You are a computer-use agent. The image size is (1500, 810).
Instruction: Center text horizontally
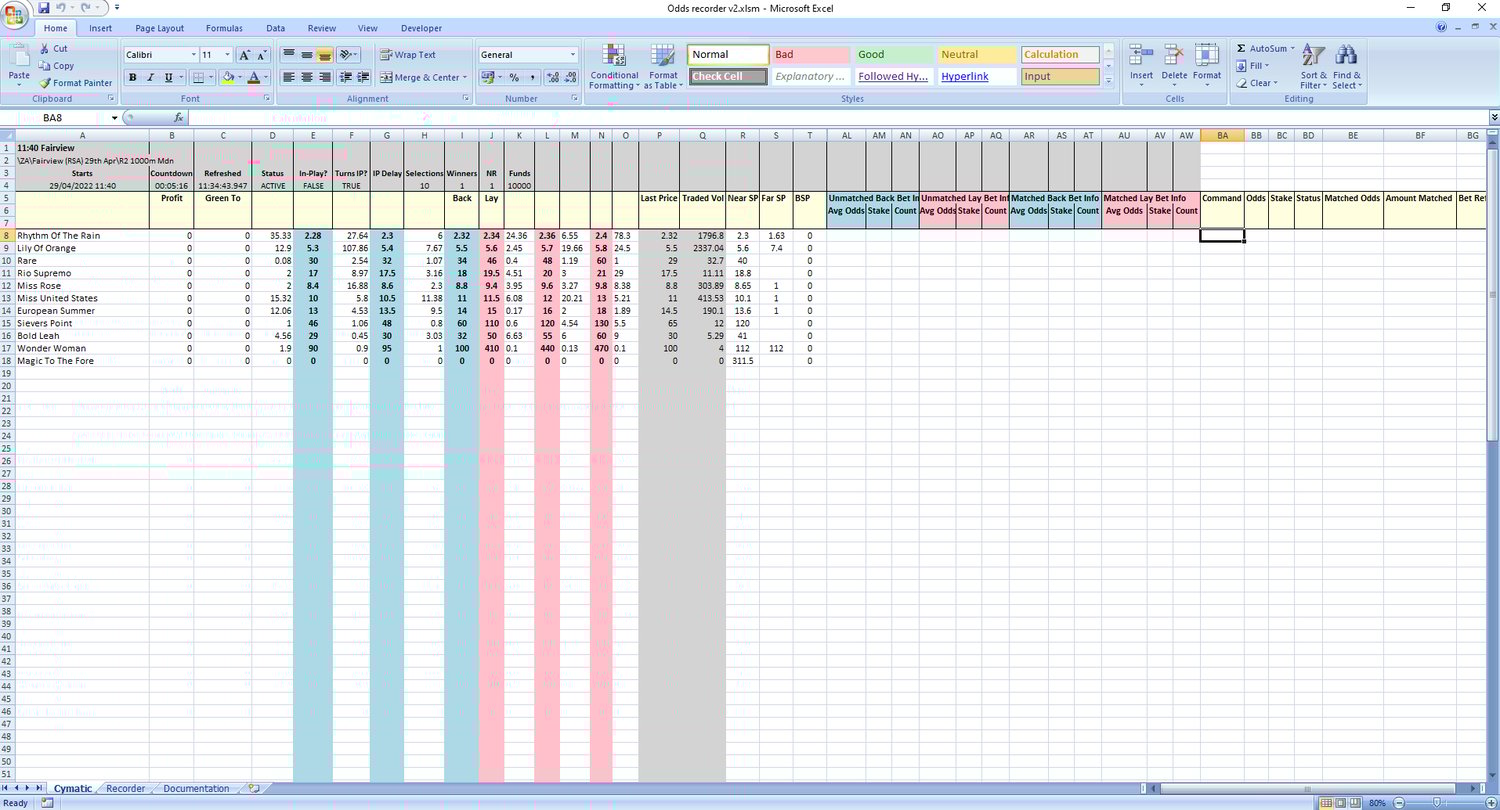[307, 77]
